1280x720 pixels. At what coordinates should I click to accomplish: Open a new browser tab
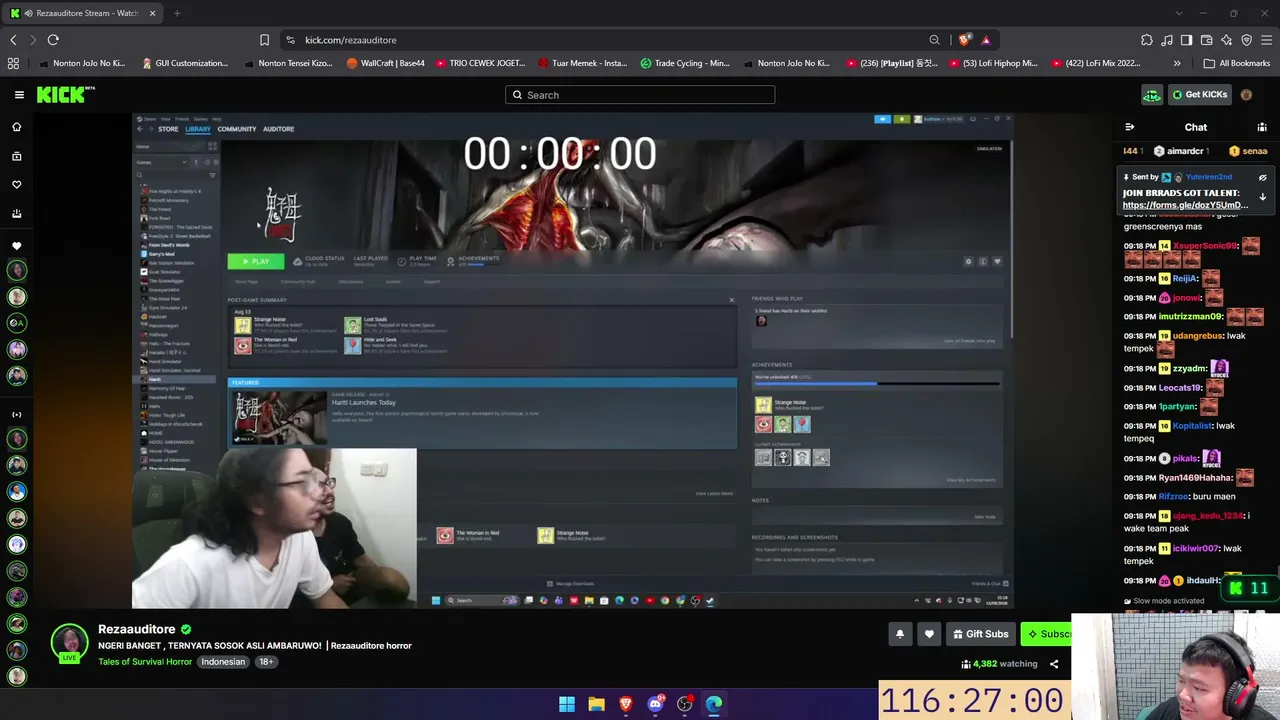pos(177,13)
